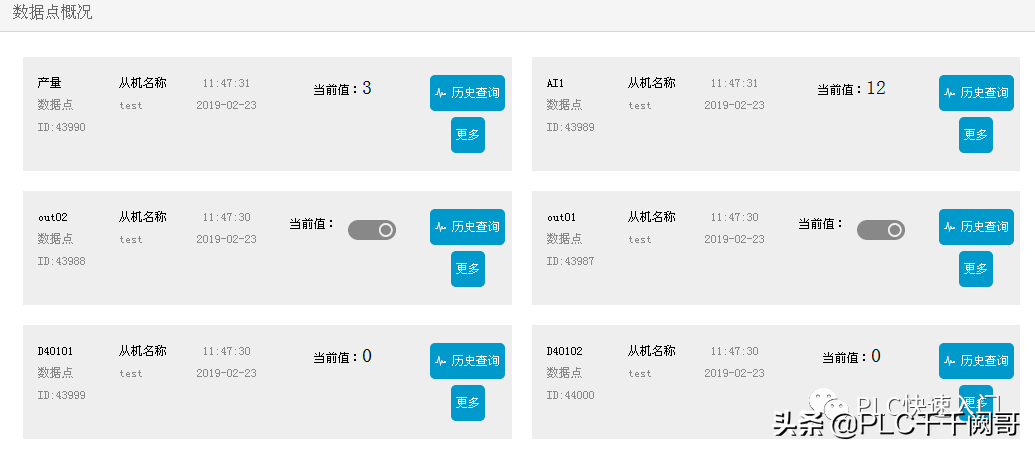Open 更多 menu for out02
This screenshot has height=452, width=1035.
pyautogui.click(x=468, y=269)
